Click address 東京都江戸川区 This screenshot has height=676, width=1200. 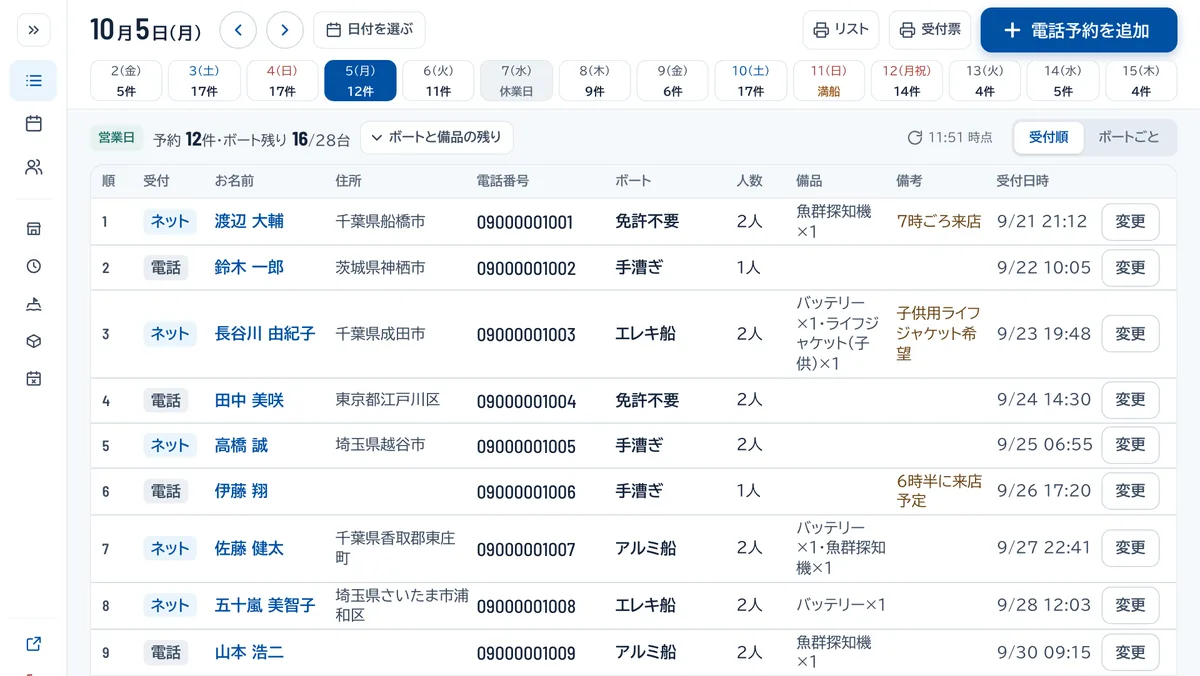[x=388, y=400]
